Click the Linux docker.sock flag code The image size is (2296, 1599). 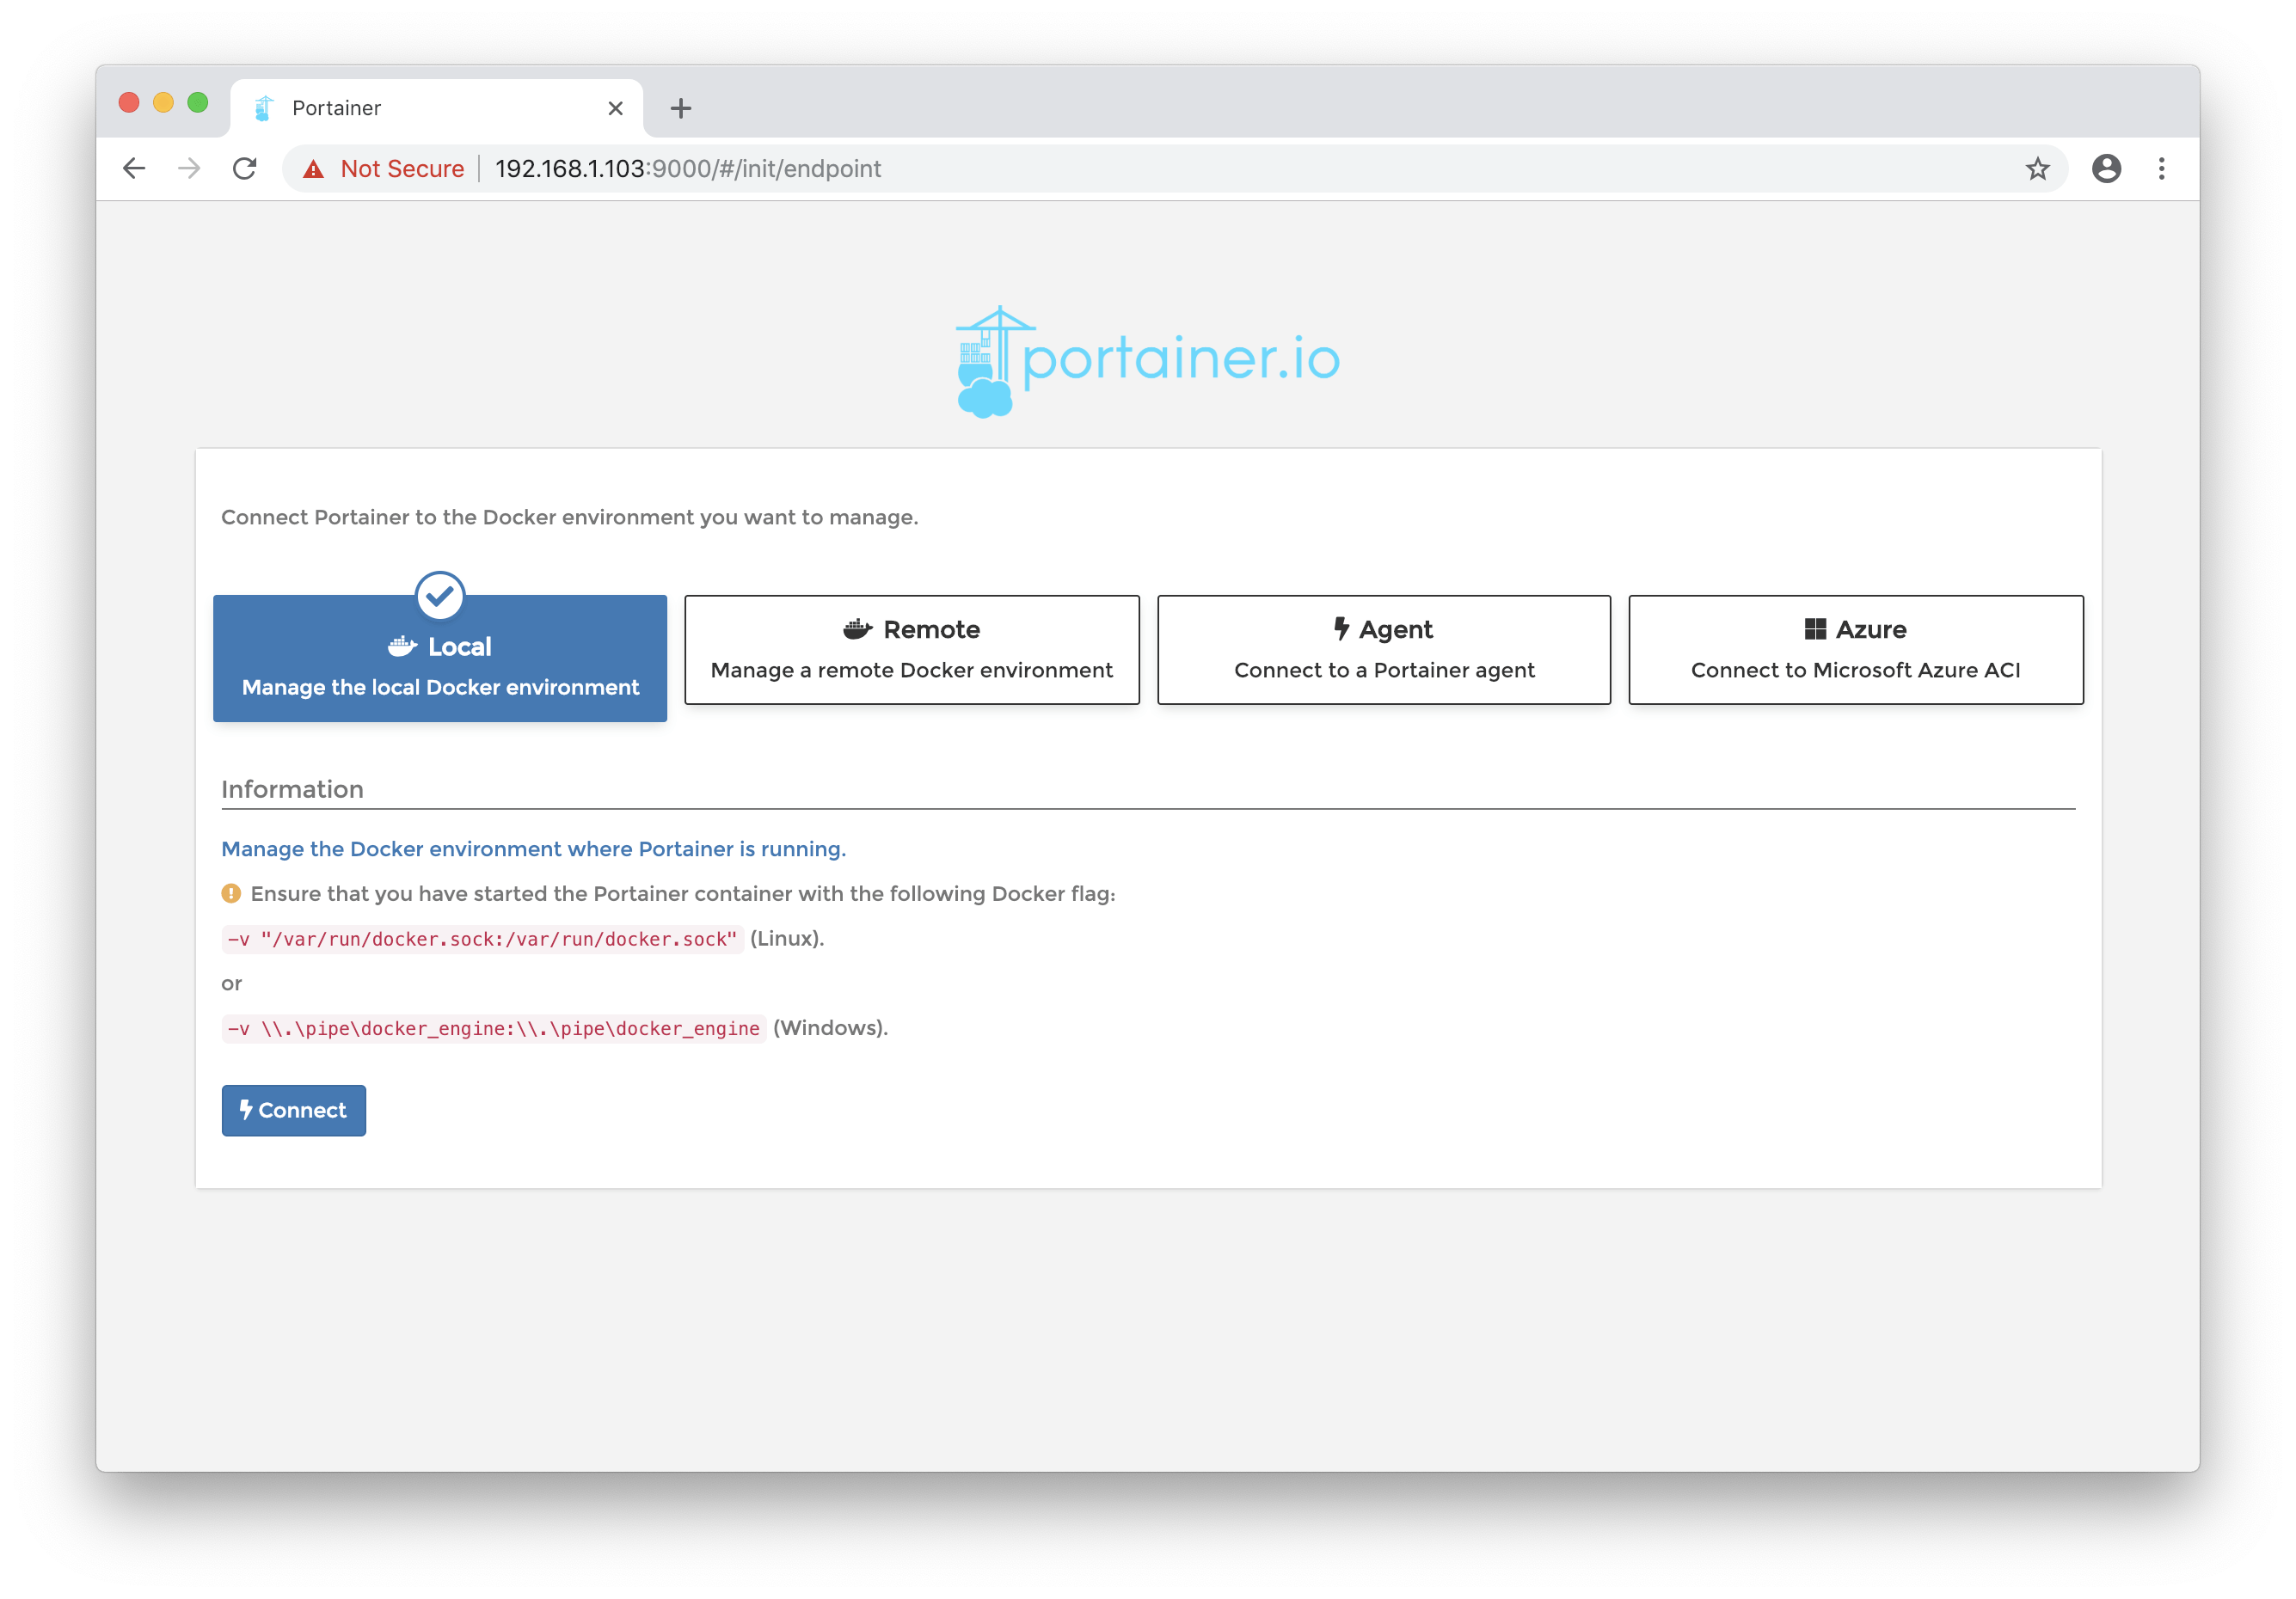483,939
